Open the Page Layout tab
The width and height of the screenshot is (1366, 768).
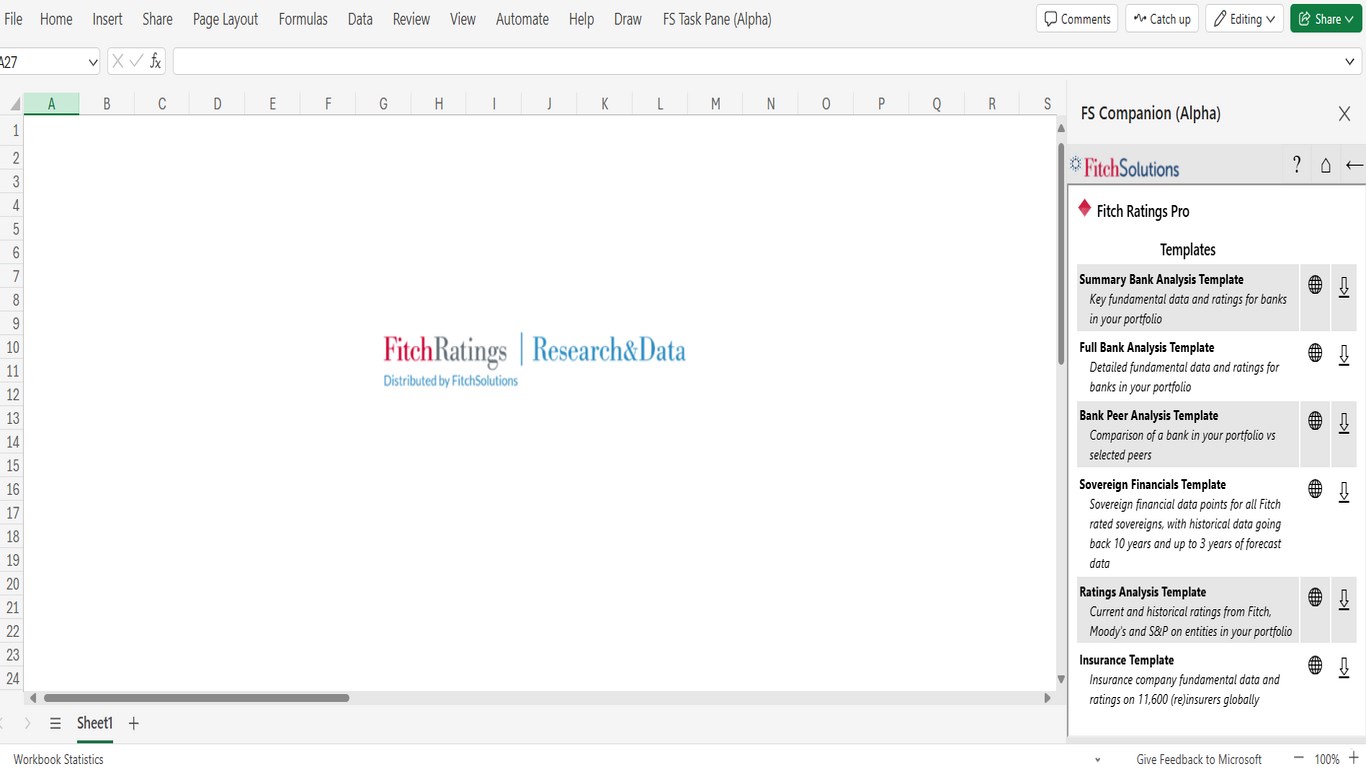coord(225,19)
